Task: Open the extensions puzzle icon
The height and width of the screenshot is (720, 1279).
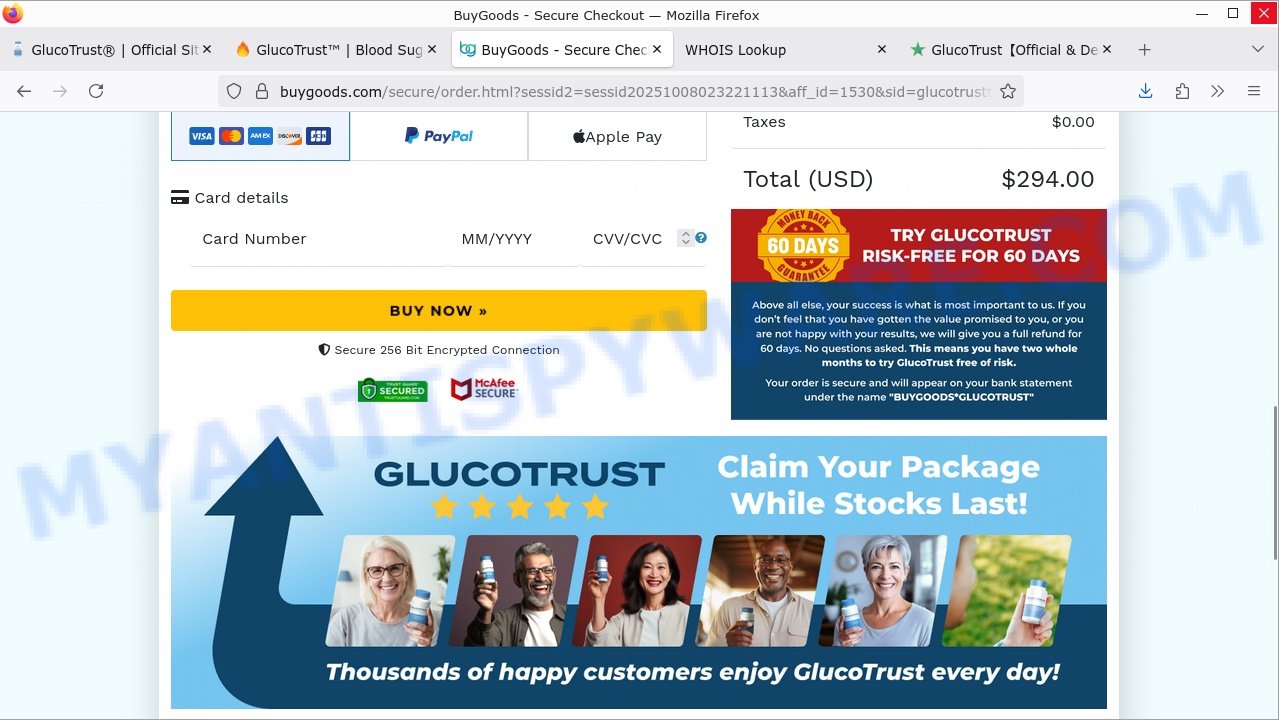Action: pyautogui.click(x=1182, y=91)
